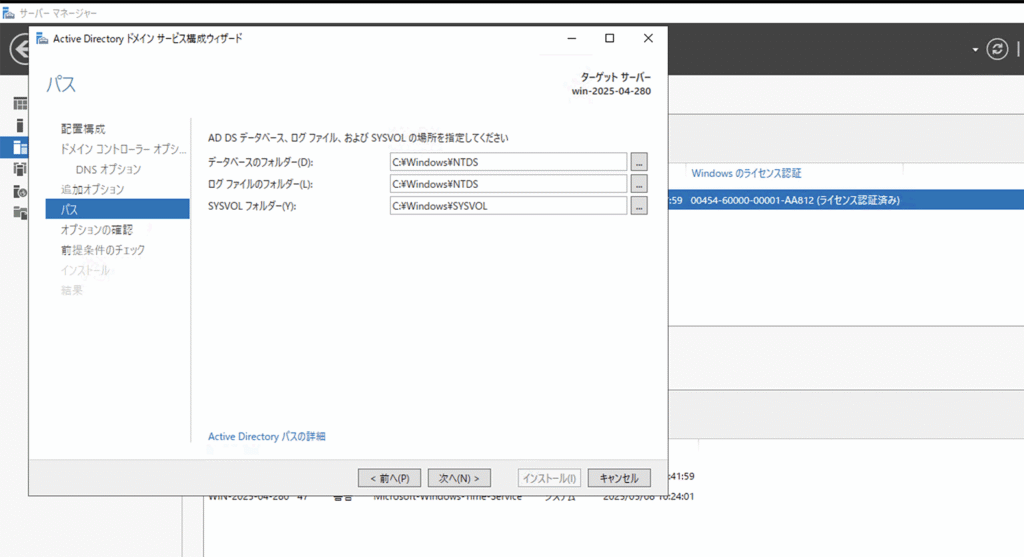Open Dashboard icon in Server Manager sidebar
The height and width of the screenshot is (557, 1024).
20,104
